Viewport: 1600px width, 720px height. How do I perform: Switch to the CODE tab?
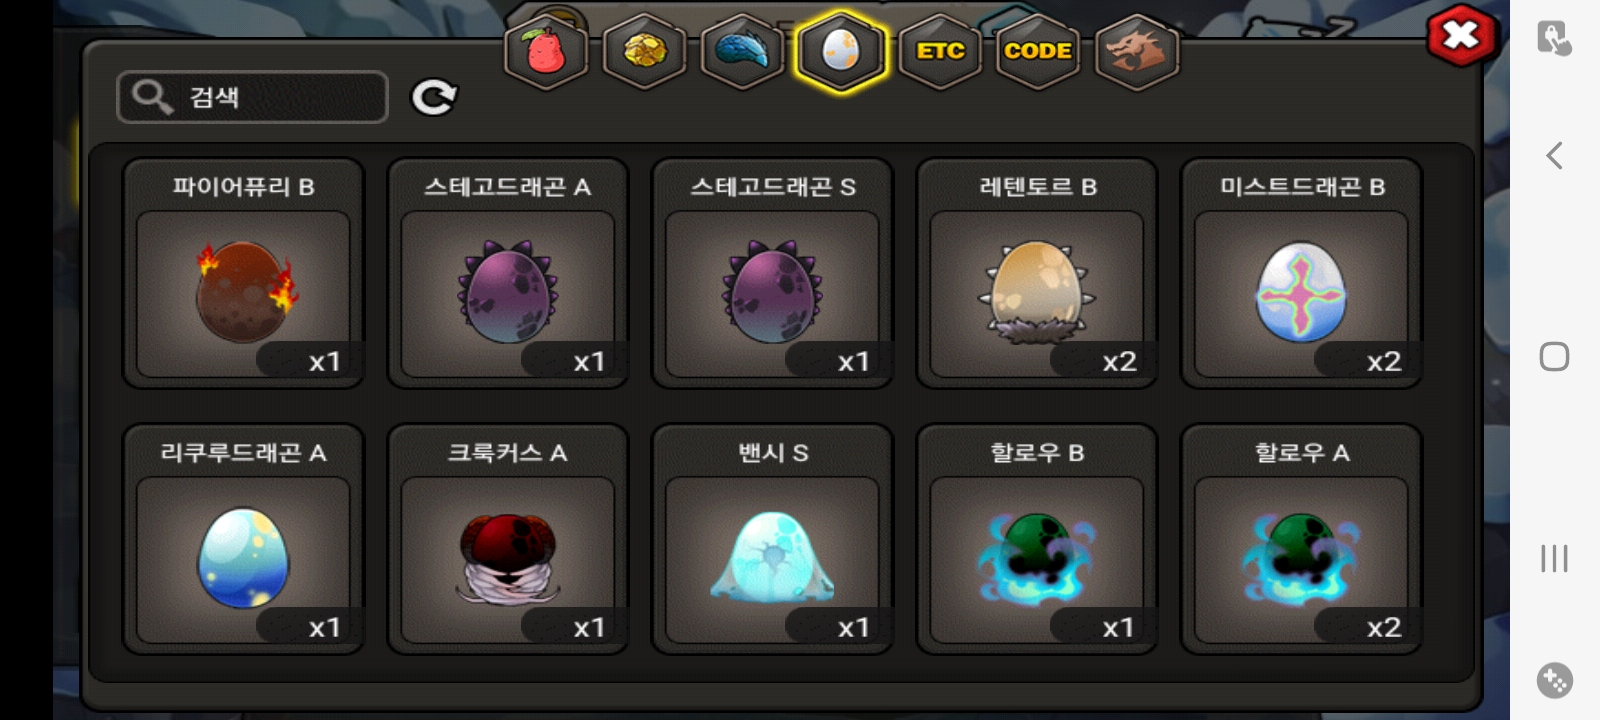click(x=1038, y=51)
